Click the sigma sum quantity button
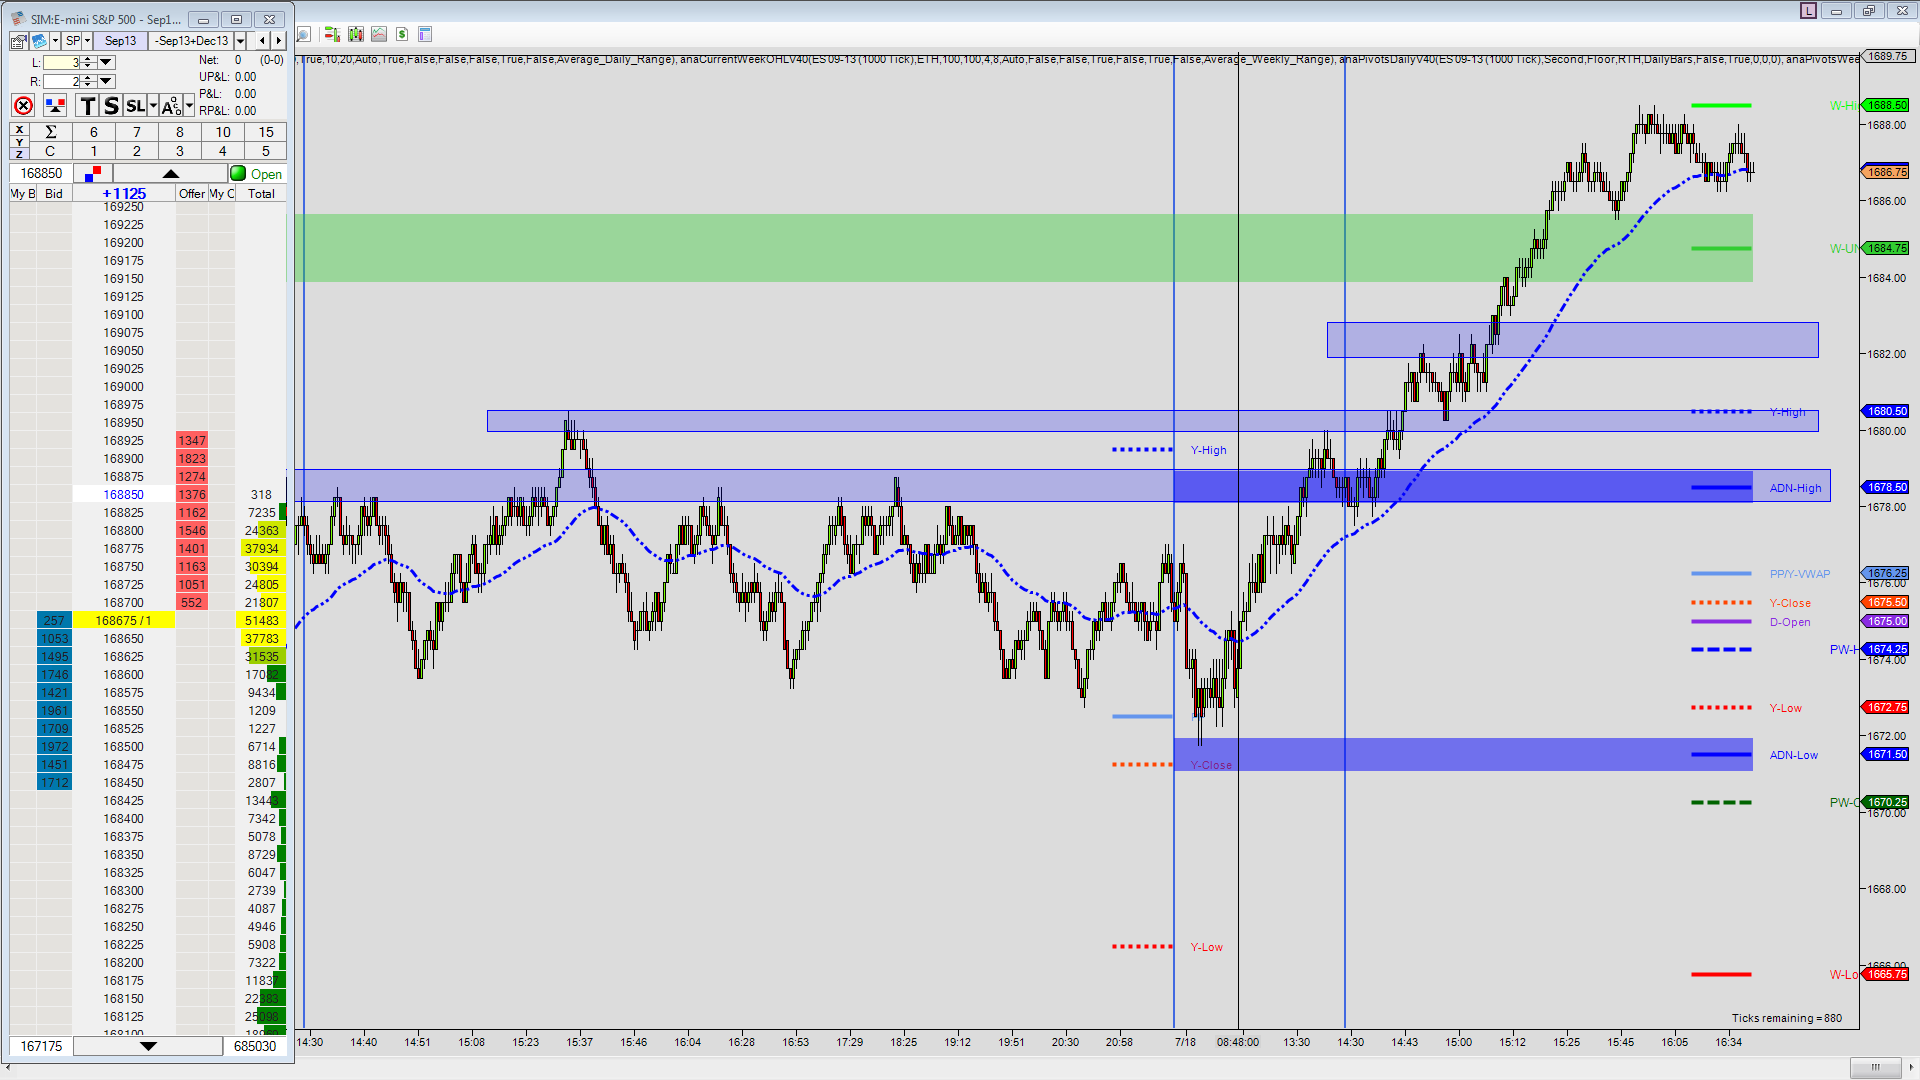Viewport: 1920px width, 1080px height. [50, 132]
